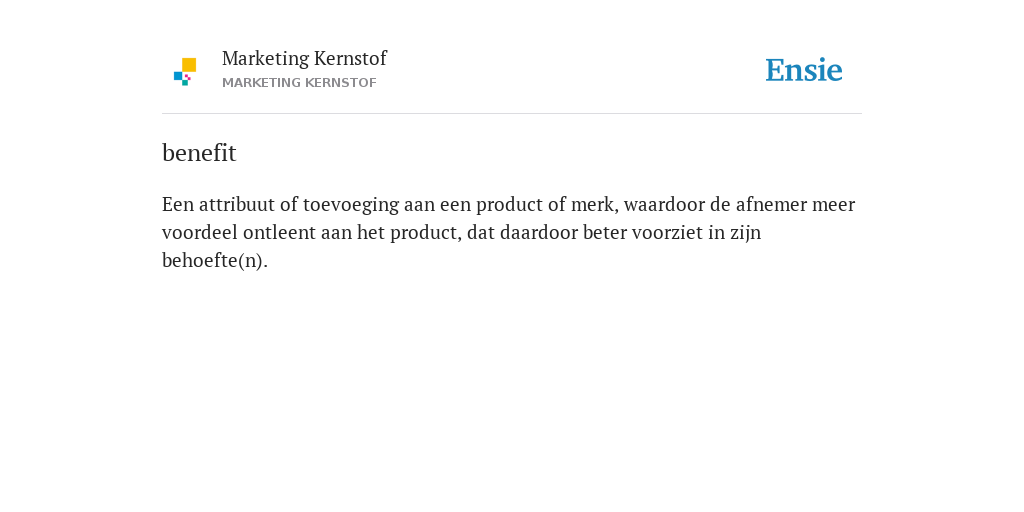The height and width of the screenshot is (512, 1024).
Task: Click the word 'behoefte(n)' in the last line
Action: (x=215, y=261)
